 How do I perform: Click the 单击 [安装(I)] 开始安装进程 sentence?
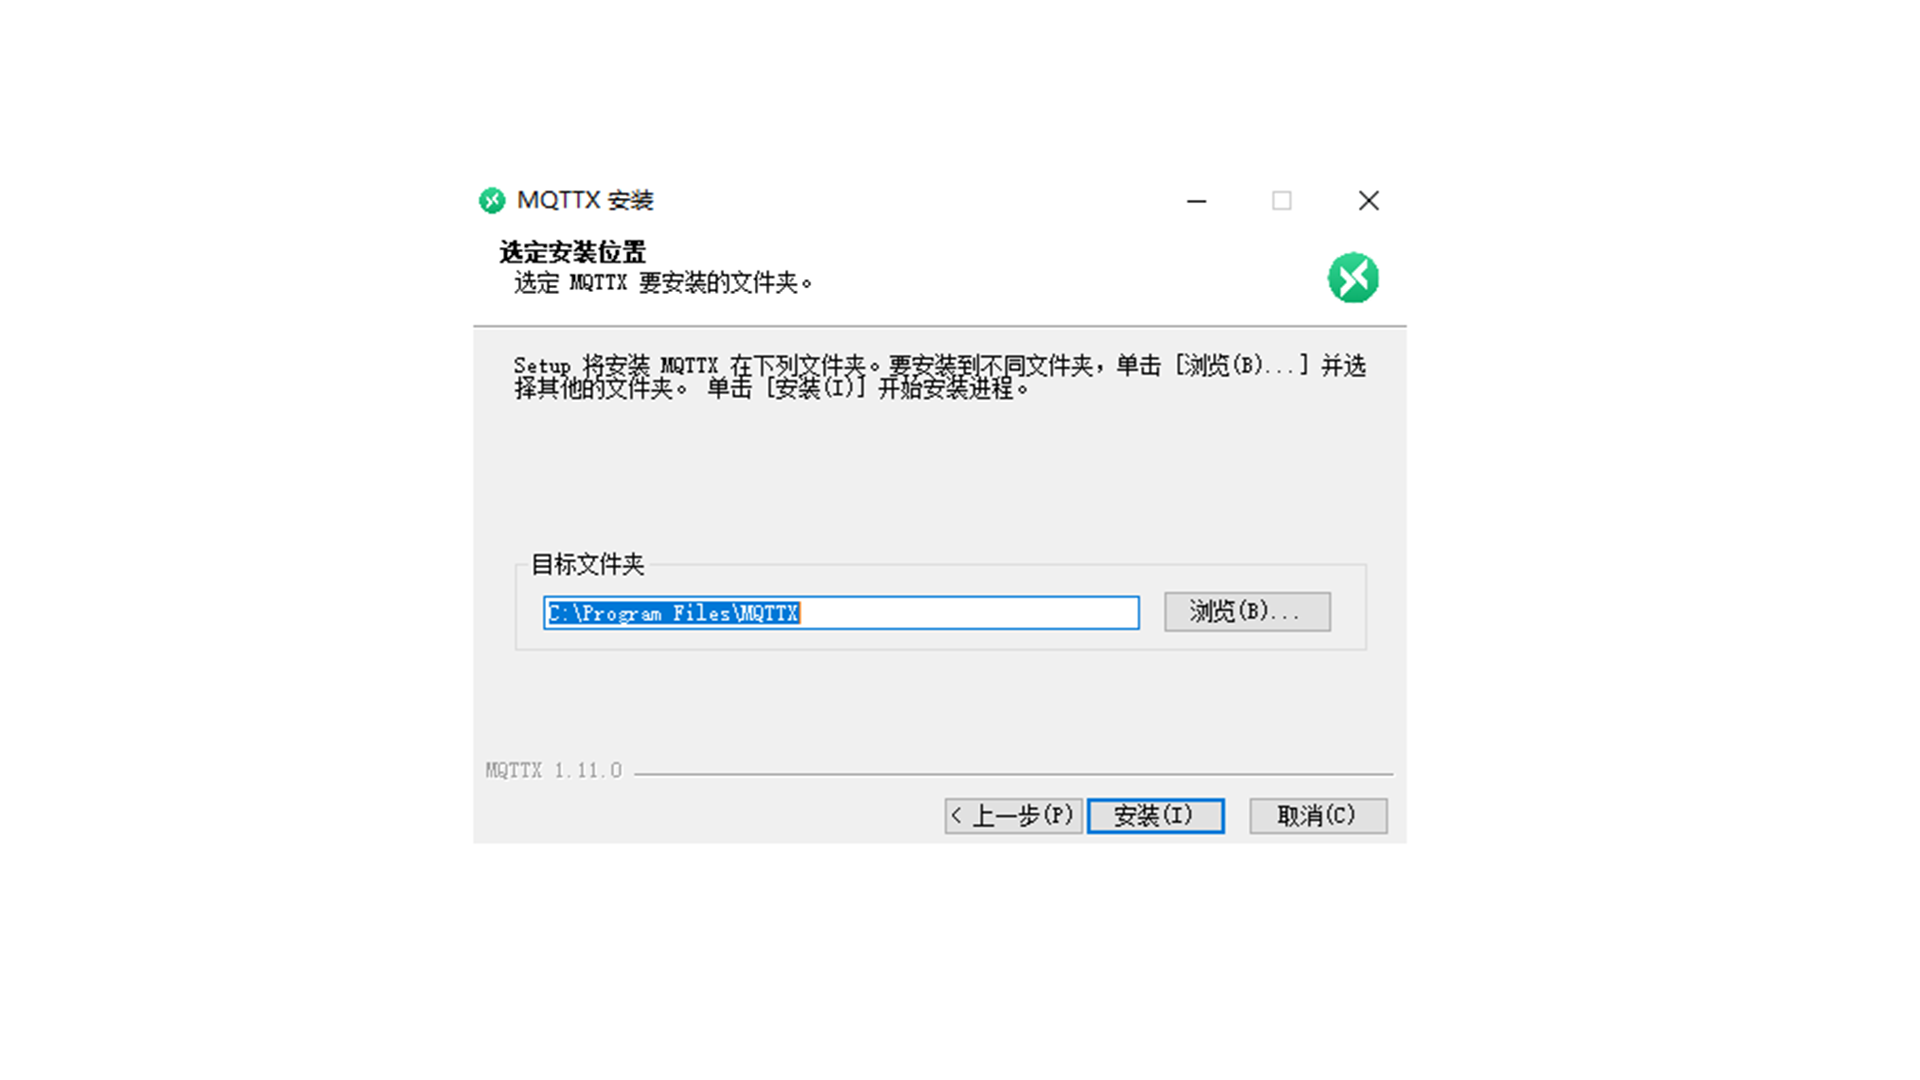[x=868, y=389]
